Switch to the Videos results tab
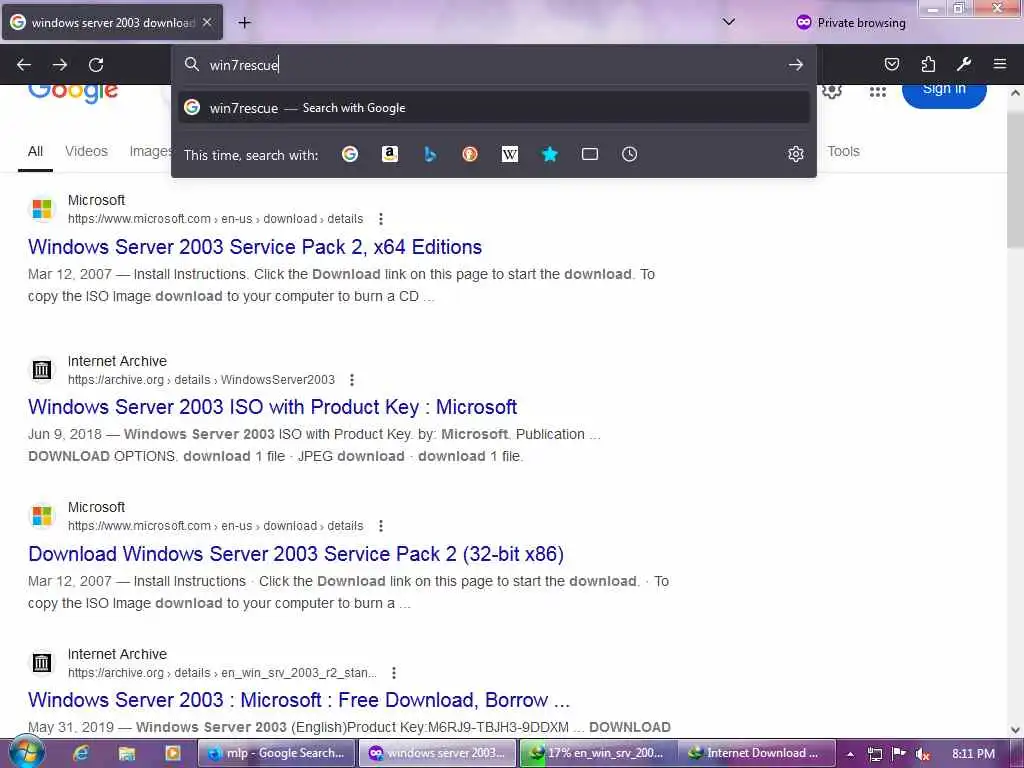 (x=86, y=152)
